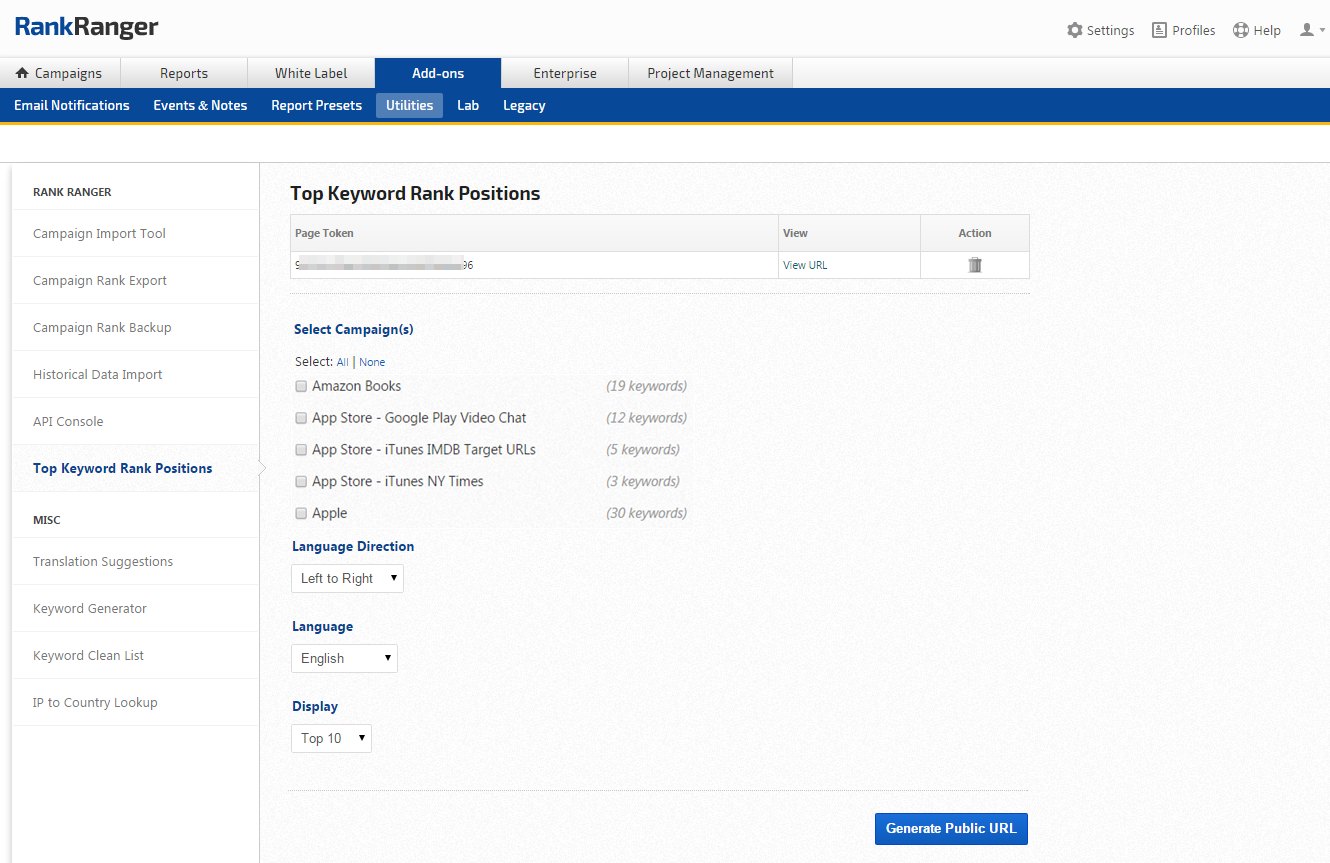Open Report Presets in the submenu
The height and width of the screenshot is (863, 1330).
[316, 105]
